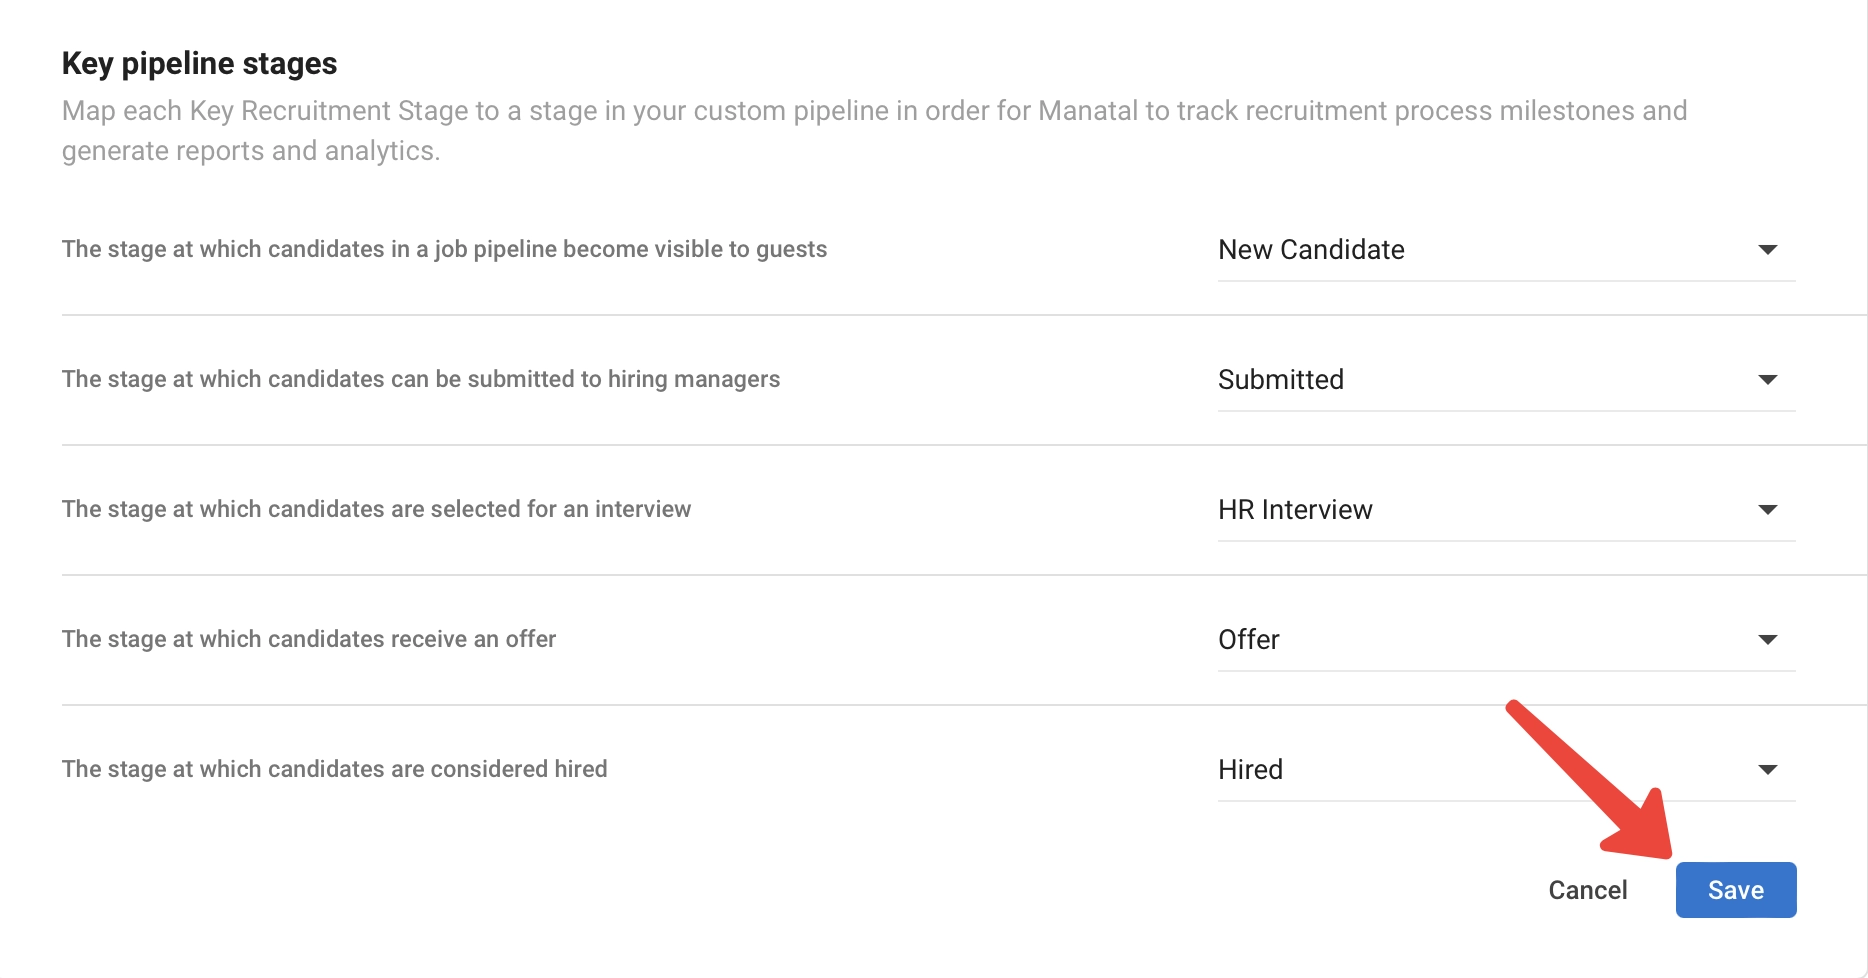Click the 'considered hired' stage label
The image size is (1868, 978).
pyautogui.click(x=334, y=769)
